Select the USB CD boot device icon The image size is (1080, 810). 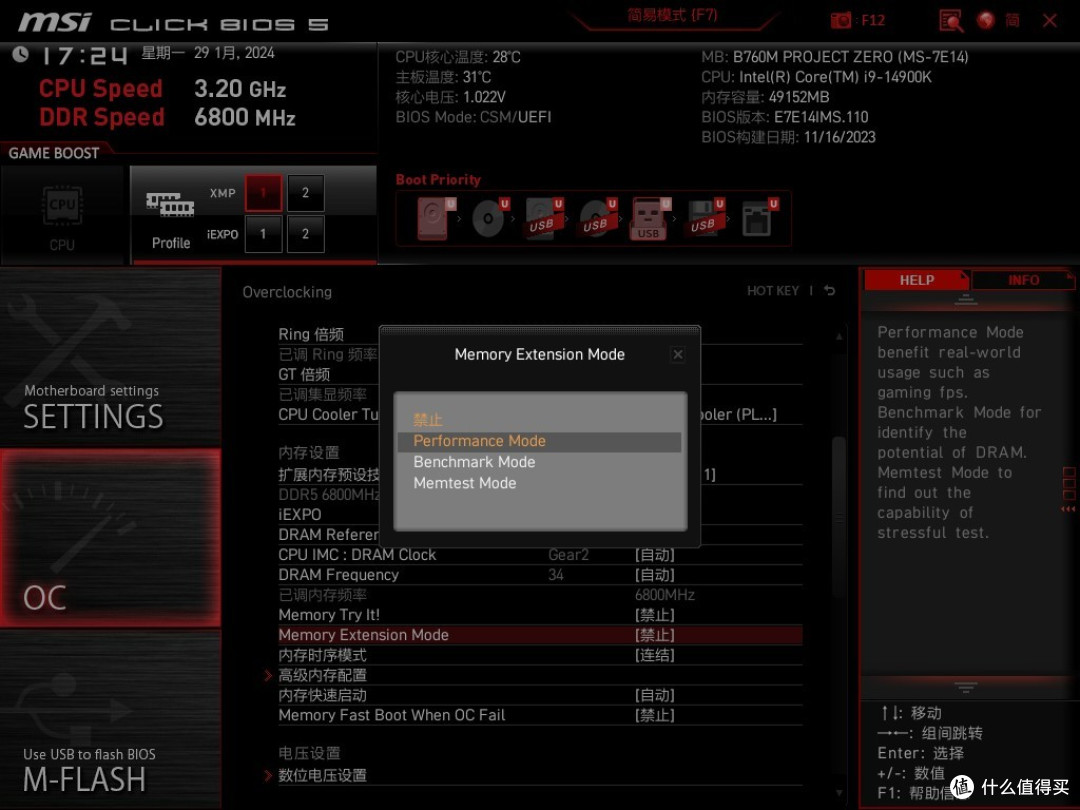[x=596, y=218]
